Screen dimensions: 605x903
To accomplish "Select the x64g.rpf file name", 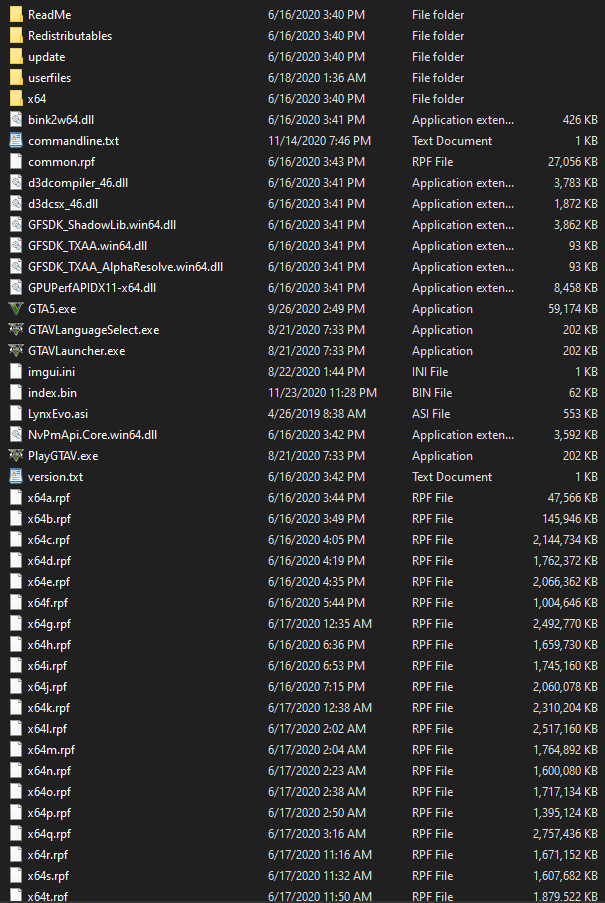I will [x=50, y=624].
